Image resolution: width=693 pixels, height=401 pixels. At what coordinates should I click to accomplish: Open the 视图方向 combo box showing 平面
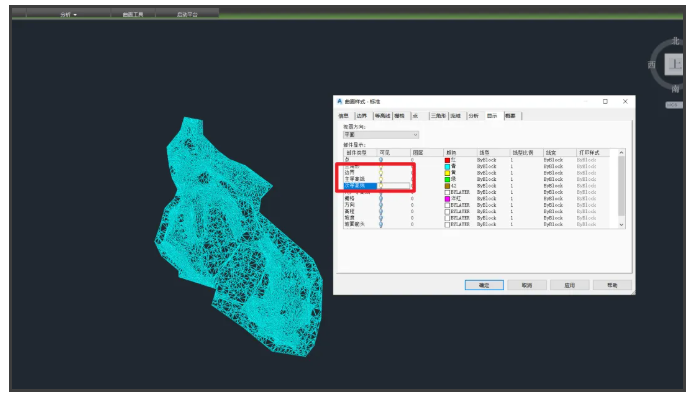coord(381,134)
